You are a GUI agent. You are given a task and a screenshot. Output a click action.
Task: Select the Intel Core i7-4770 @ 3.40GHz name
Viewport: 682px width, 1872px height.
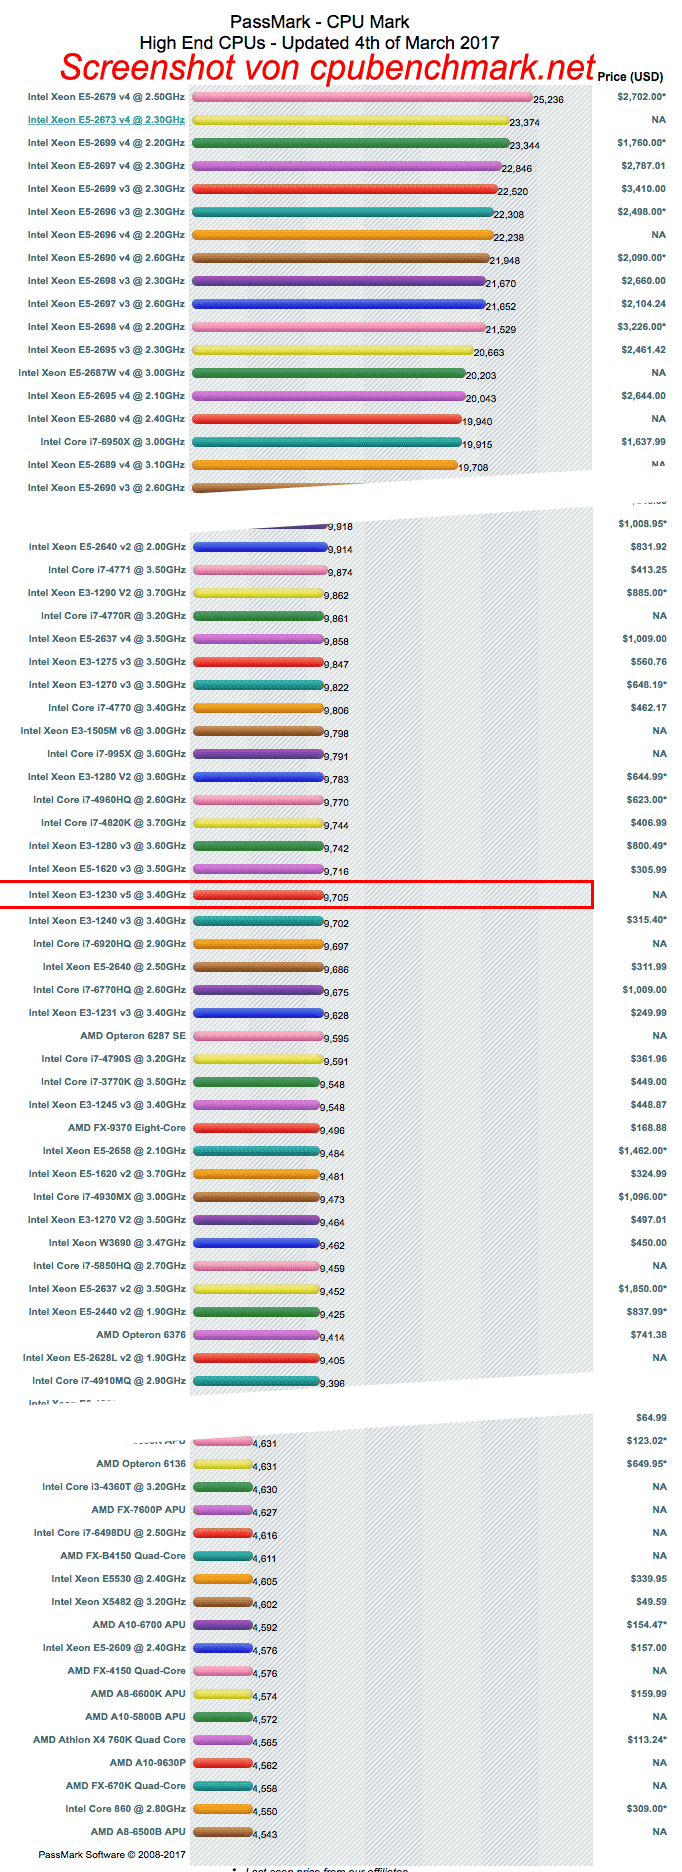click(117, 708)
